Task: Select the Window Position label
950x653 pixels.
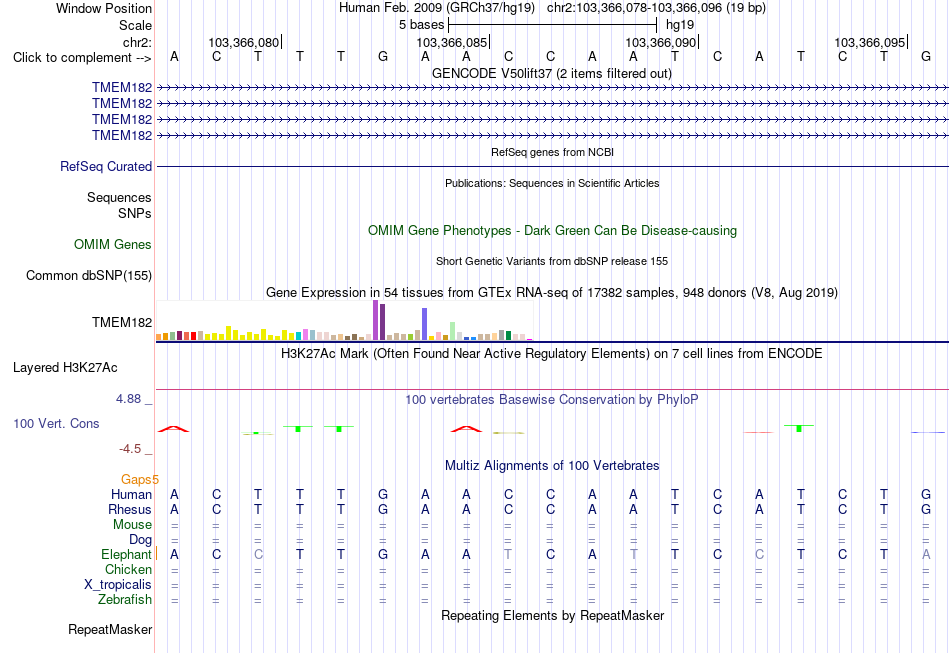Action: click(x=104, y=8)
